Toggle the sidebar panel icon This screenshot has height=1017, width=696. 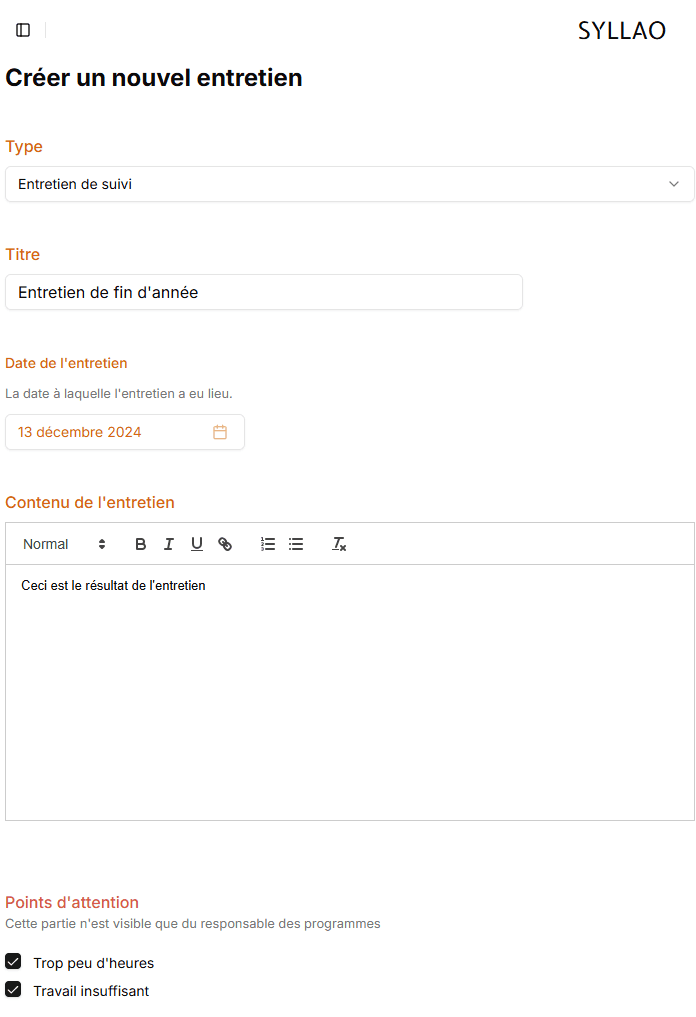click(23, 30)
